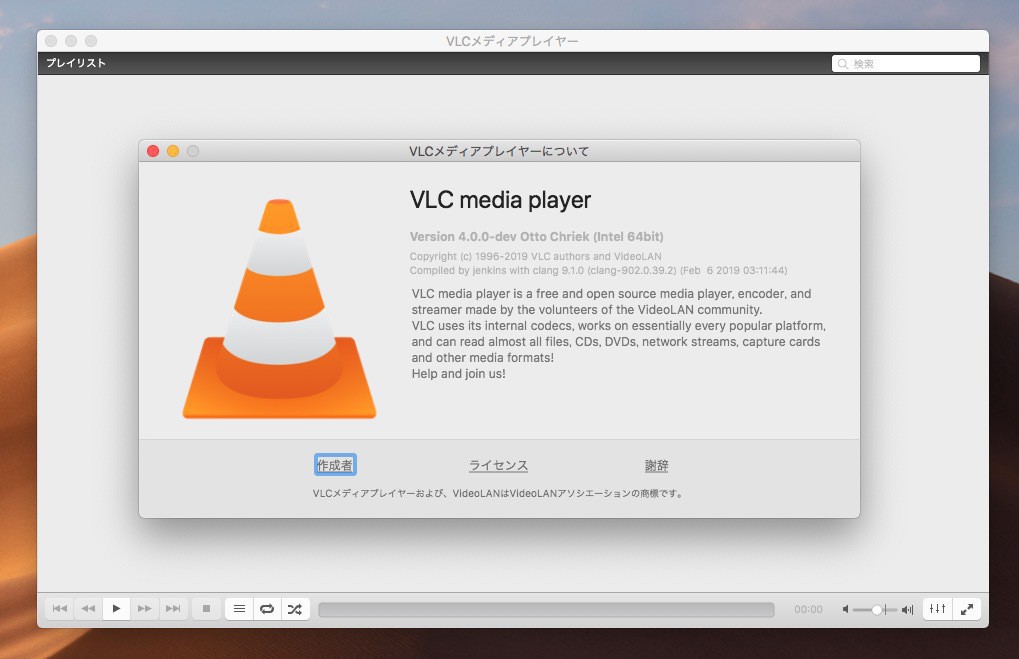This screenshot has height=659, width=1019.
Task: Click the about dialog title VLCメディアプレイヤーについて
Action: pos(498,151)
